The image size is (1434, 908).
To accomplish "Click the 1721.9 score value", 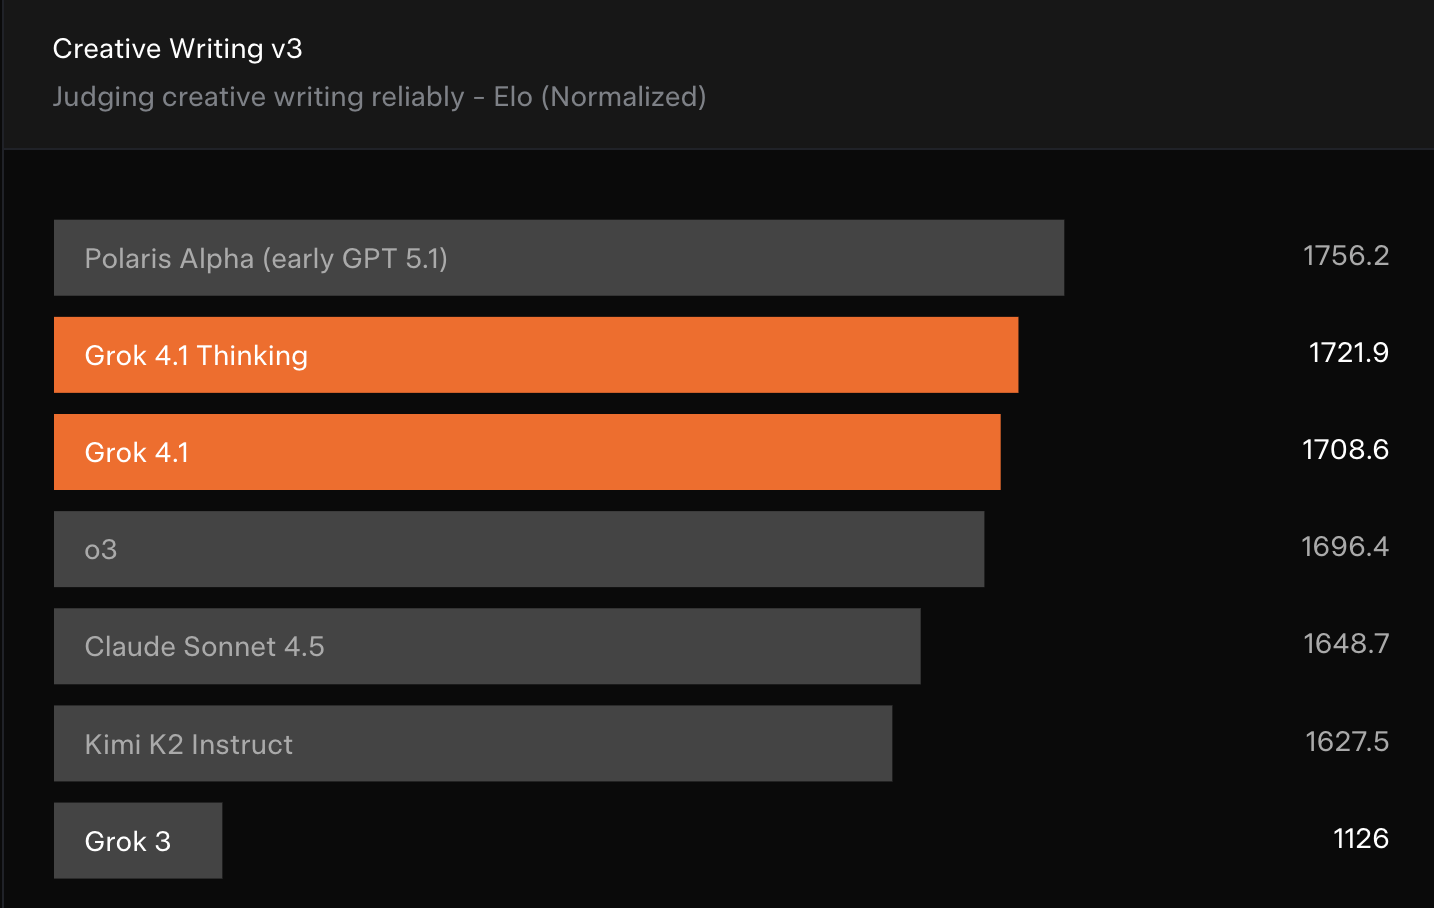I will (x=1348, y=353).
